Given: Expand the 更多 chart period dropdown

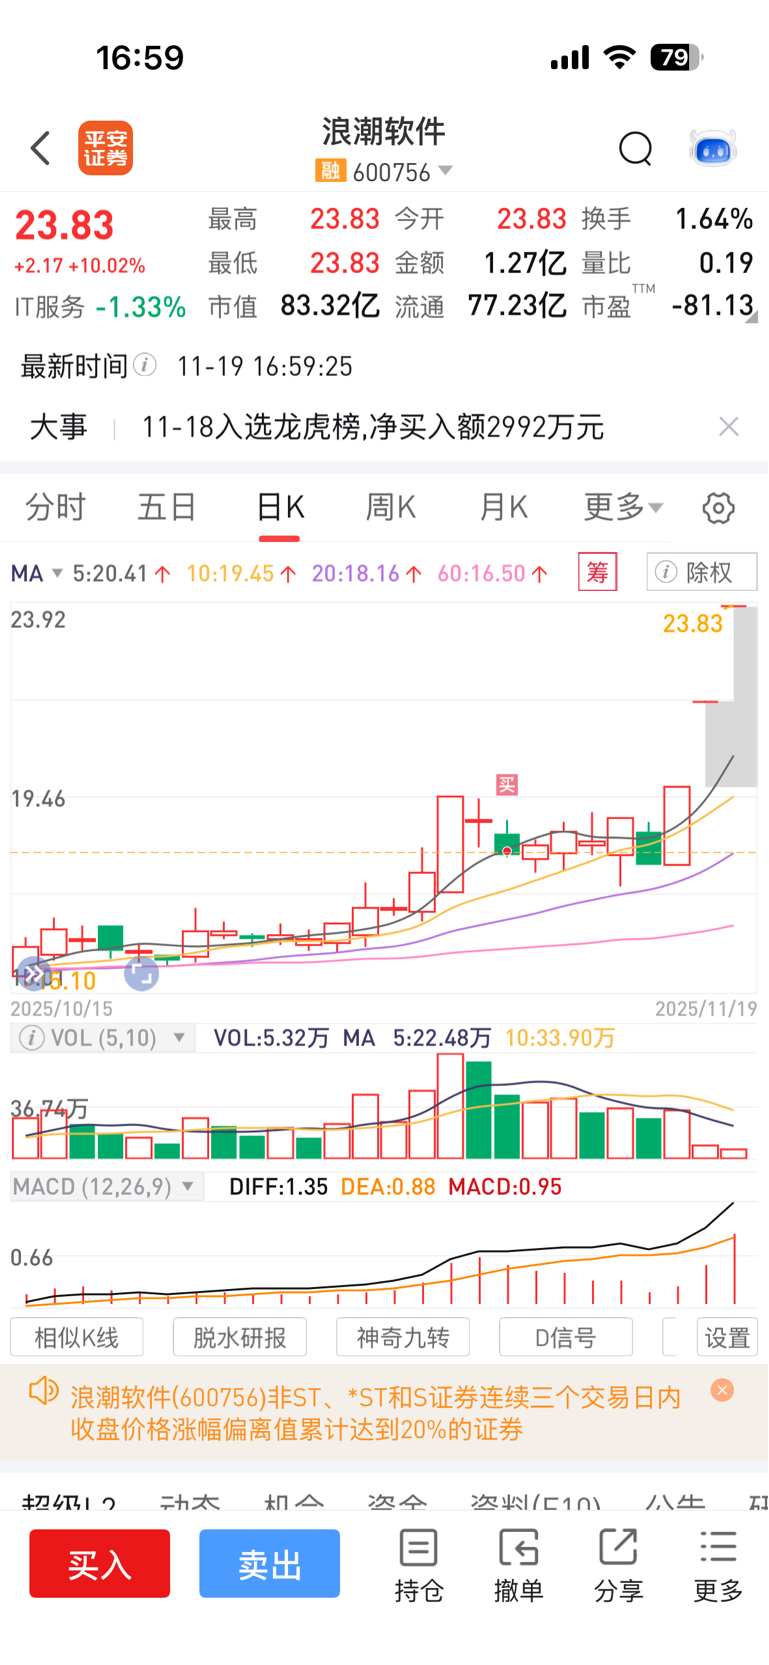Looking at the screenshot, I should click(623, 507).
